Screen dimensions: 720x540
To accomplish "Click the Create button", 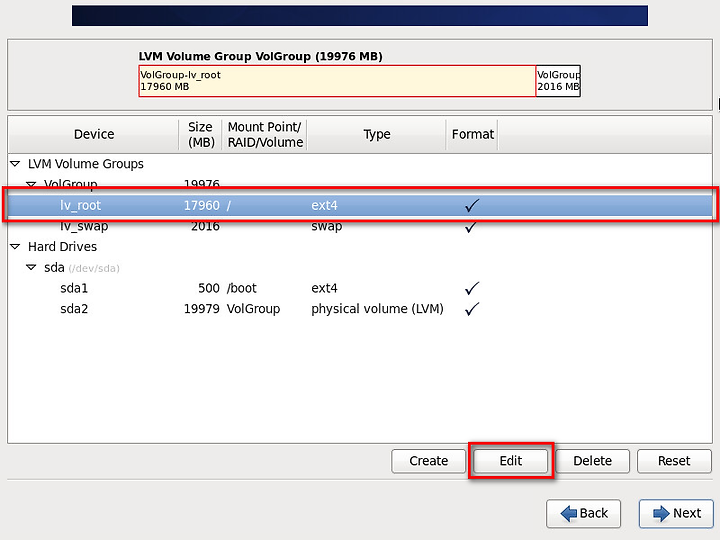I will pos(428,461).
